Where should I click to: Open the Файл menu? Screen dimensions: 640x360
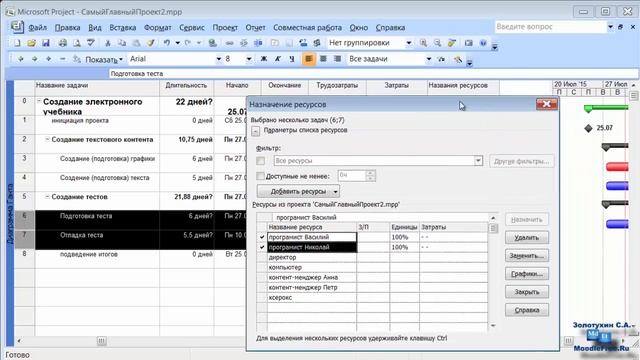[x=38, y=28]
